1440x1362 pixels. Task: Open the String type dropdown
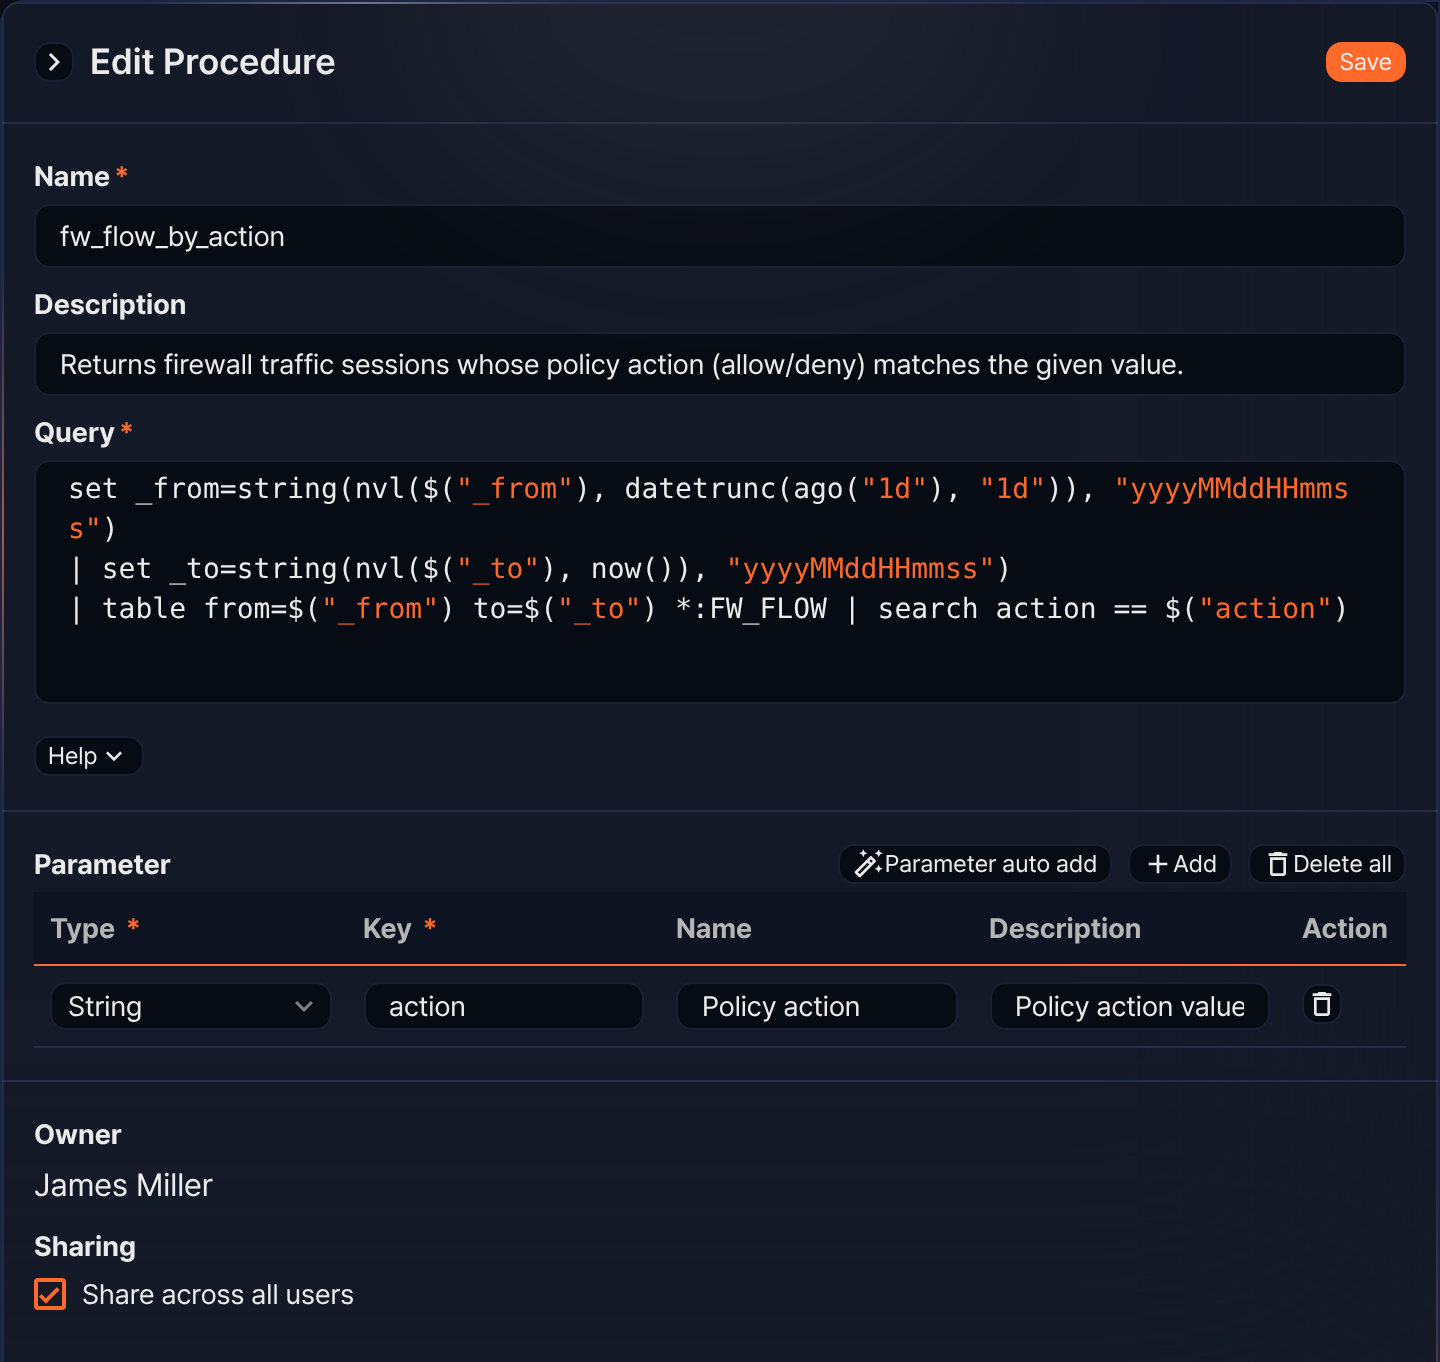point(190,1006)
